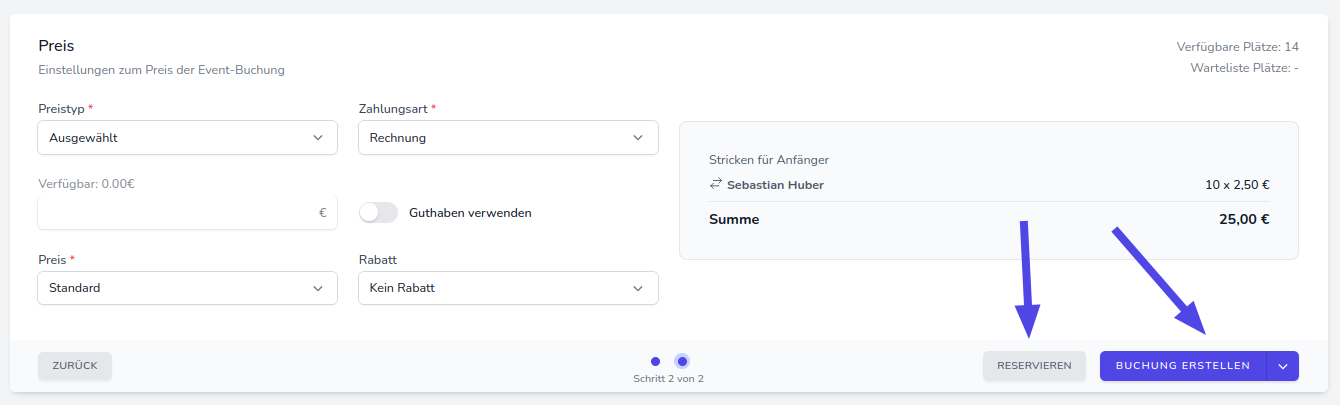Open the Preistyp dropdown
The image size is (1340, 405).
[187, 138]
